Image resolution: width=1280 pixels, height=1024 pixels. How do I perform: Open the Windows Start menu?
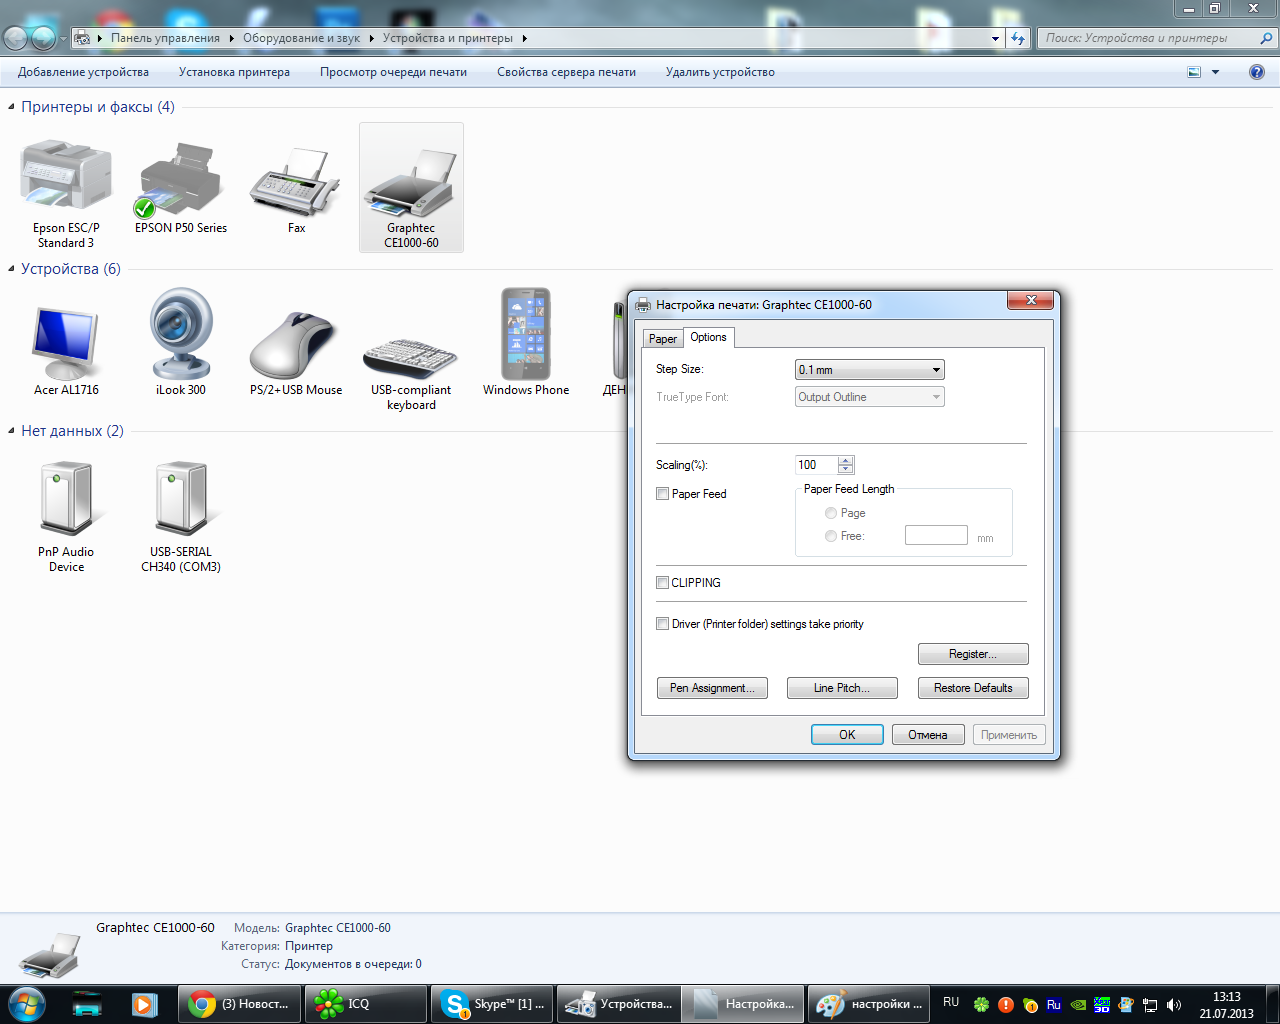27,1003
